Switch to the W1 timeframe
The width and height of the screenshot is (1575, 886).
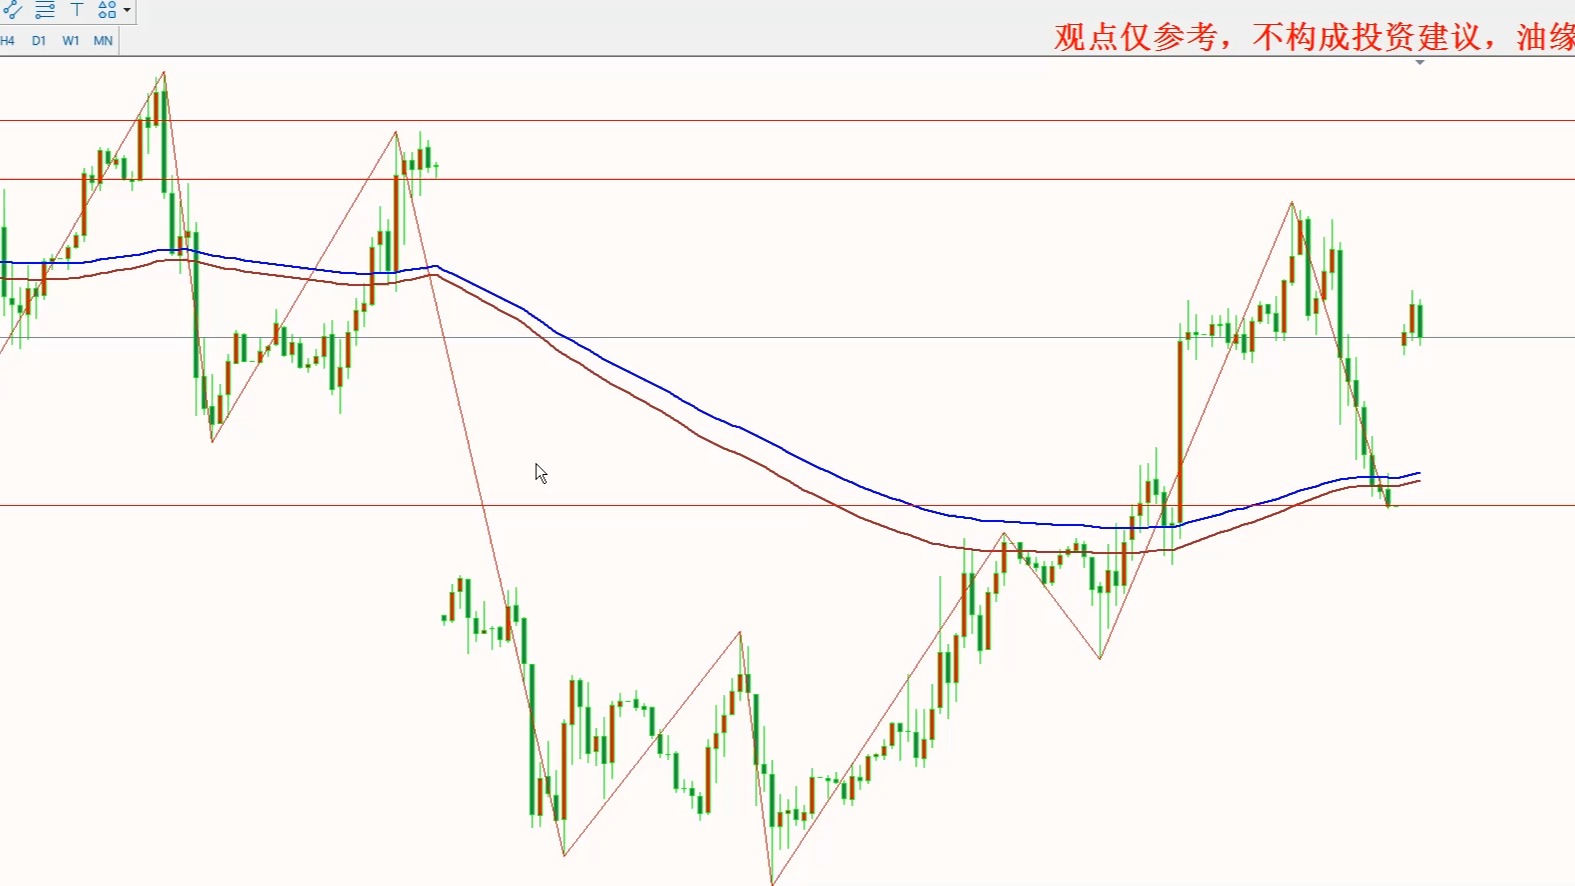71,41
